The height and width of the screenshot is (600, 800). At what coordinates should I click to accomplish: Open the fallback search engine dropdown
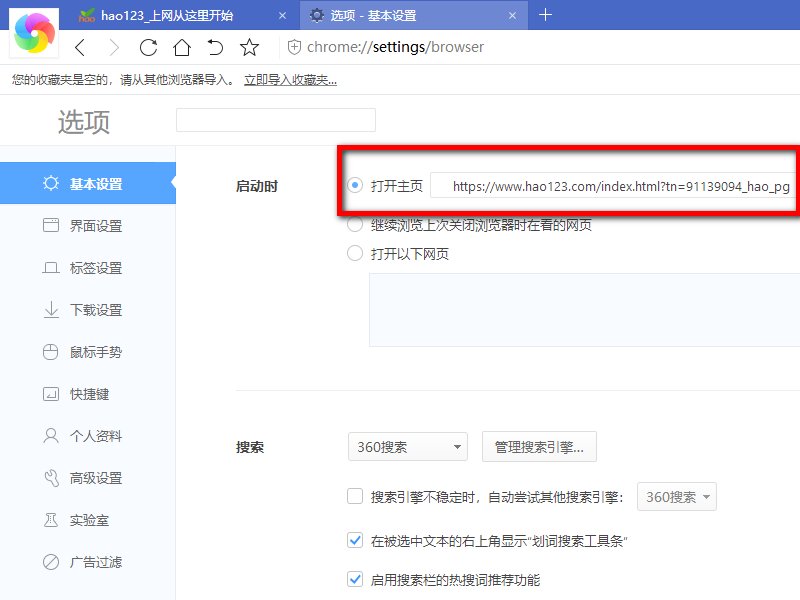click(677, 496)
